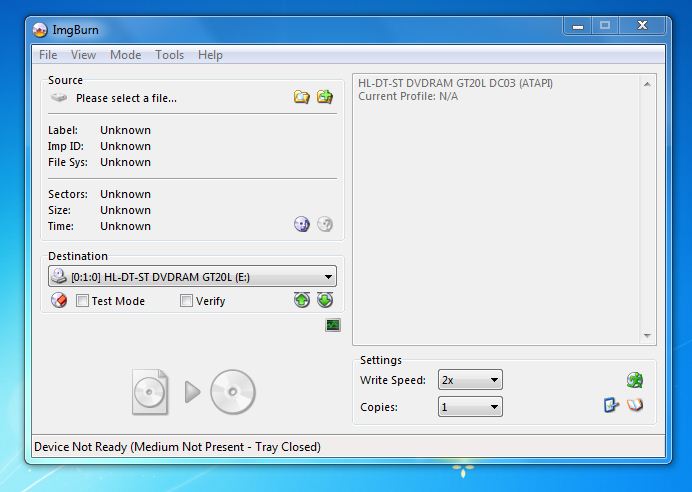Expand the Destination drive dropdown

click(x=192, y=277)
